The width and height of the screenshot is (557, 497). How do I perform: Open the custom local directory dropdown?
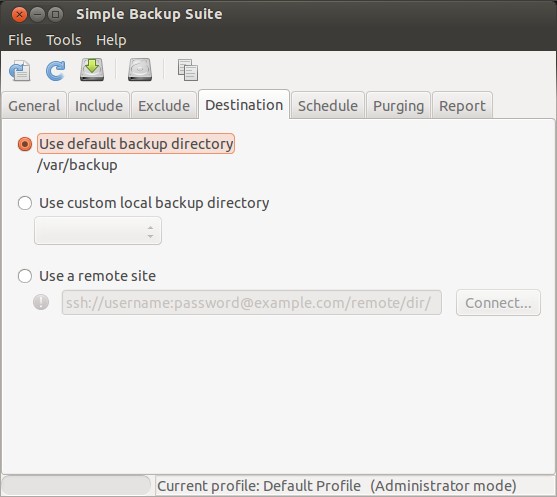[98, 231]
